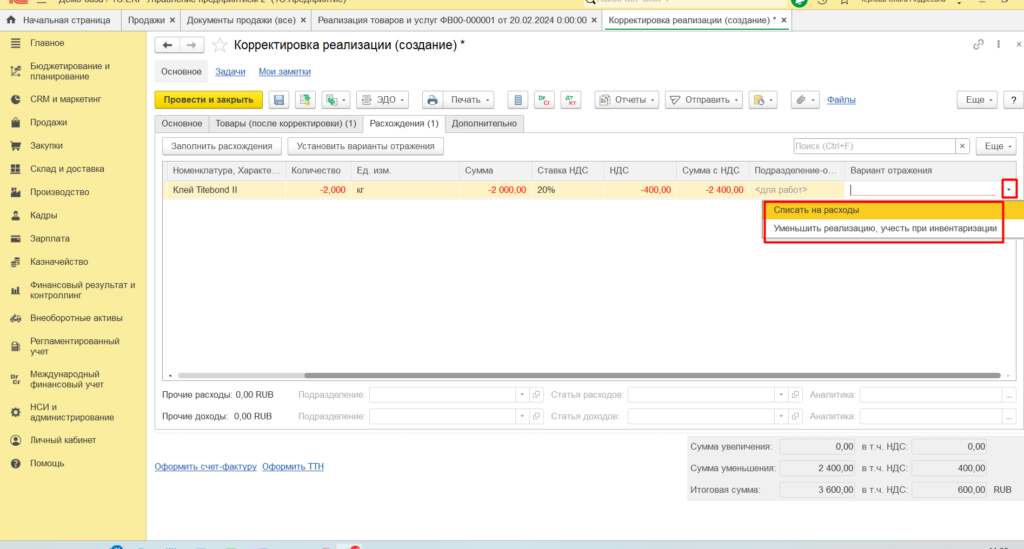Open the Отправить dropdown
The image size is (1024, 549).
(703, 100)
